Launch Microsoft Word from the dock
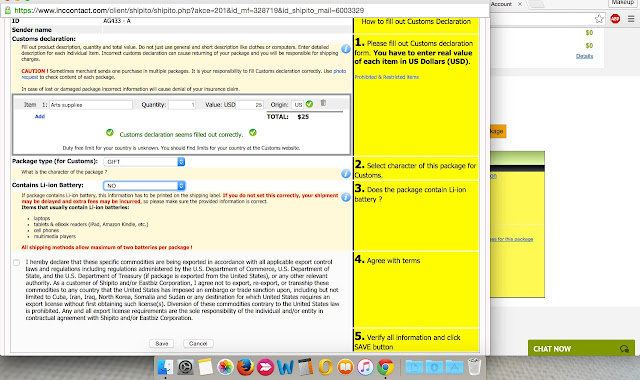This screenshot has height=380, width=640. (x=285, y=367)
